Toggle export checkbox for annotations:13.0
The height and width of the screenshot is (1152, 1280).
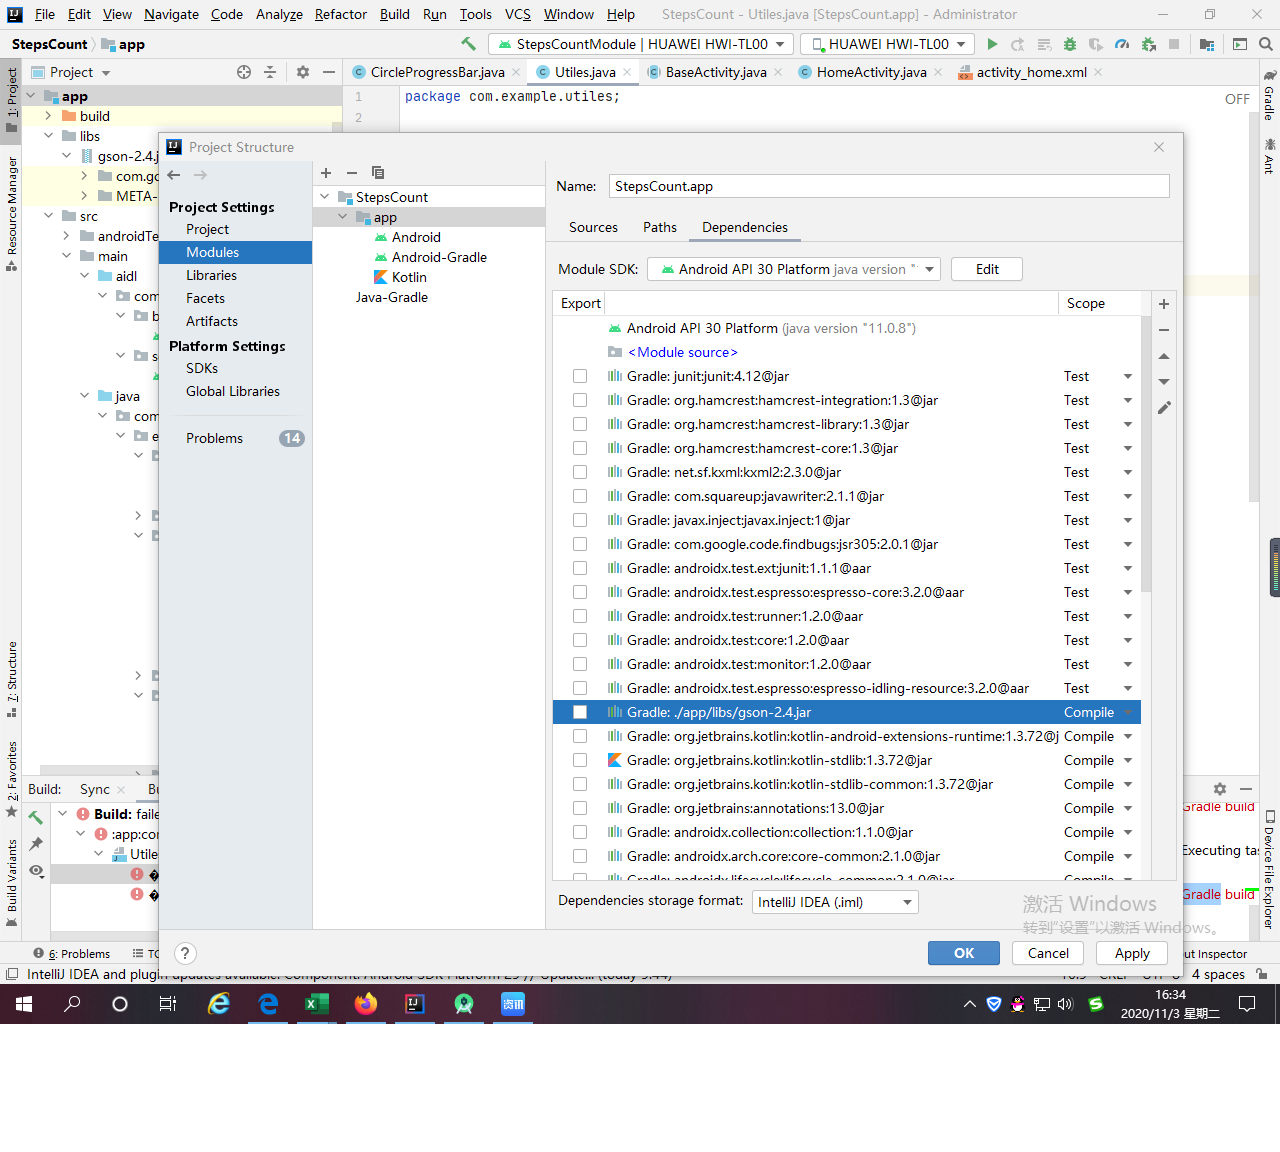[580, 808]
